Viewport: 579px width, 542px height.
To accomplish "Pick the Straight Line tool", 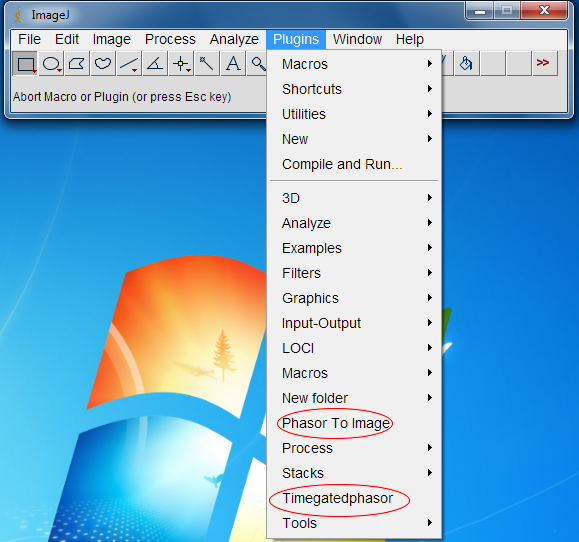I will (x=129, y=64).
